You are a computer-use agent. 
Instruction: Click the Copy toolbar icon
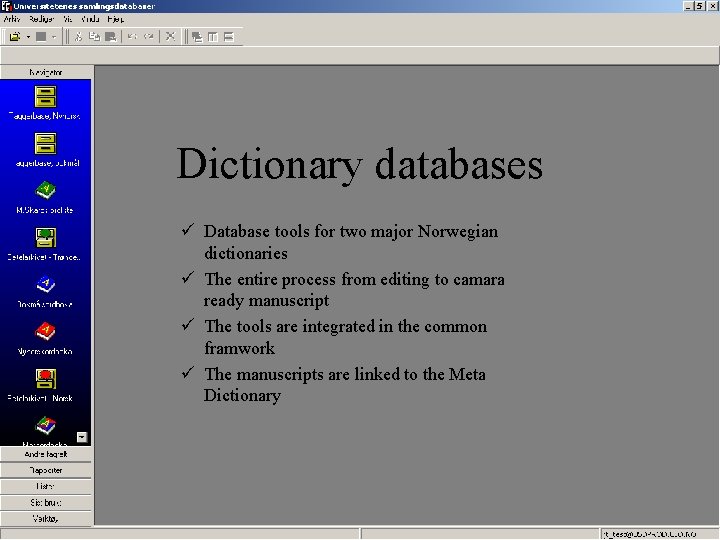click(x=94, y=37)
